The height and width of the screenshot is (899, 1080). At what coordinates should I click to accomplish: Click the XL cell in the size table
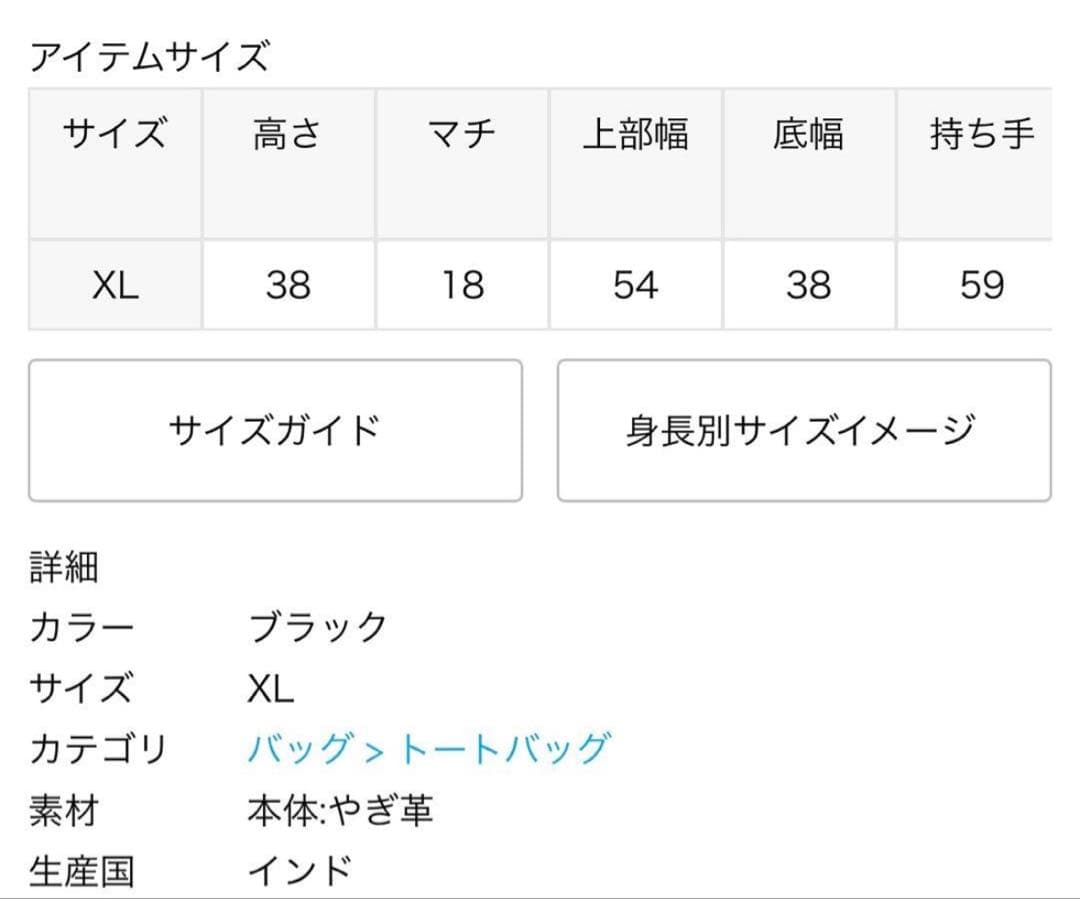coord(115,286)
